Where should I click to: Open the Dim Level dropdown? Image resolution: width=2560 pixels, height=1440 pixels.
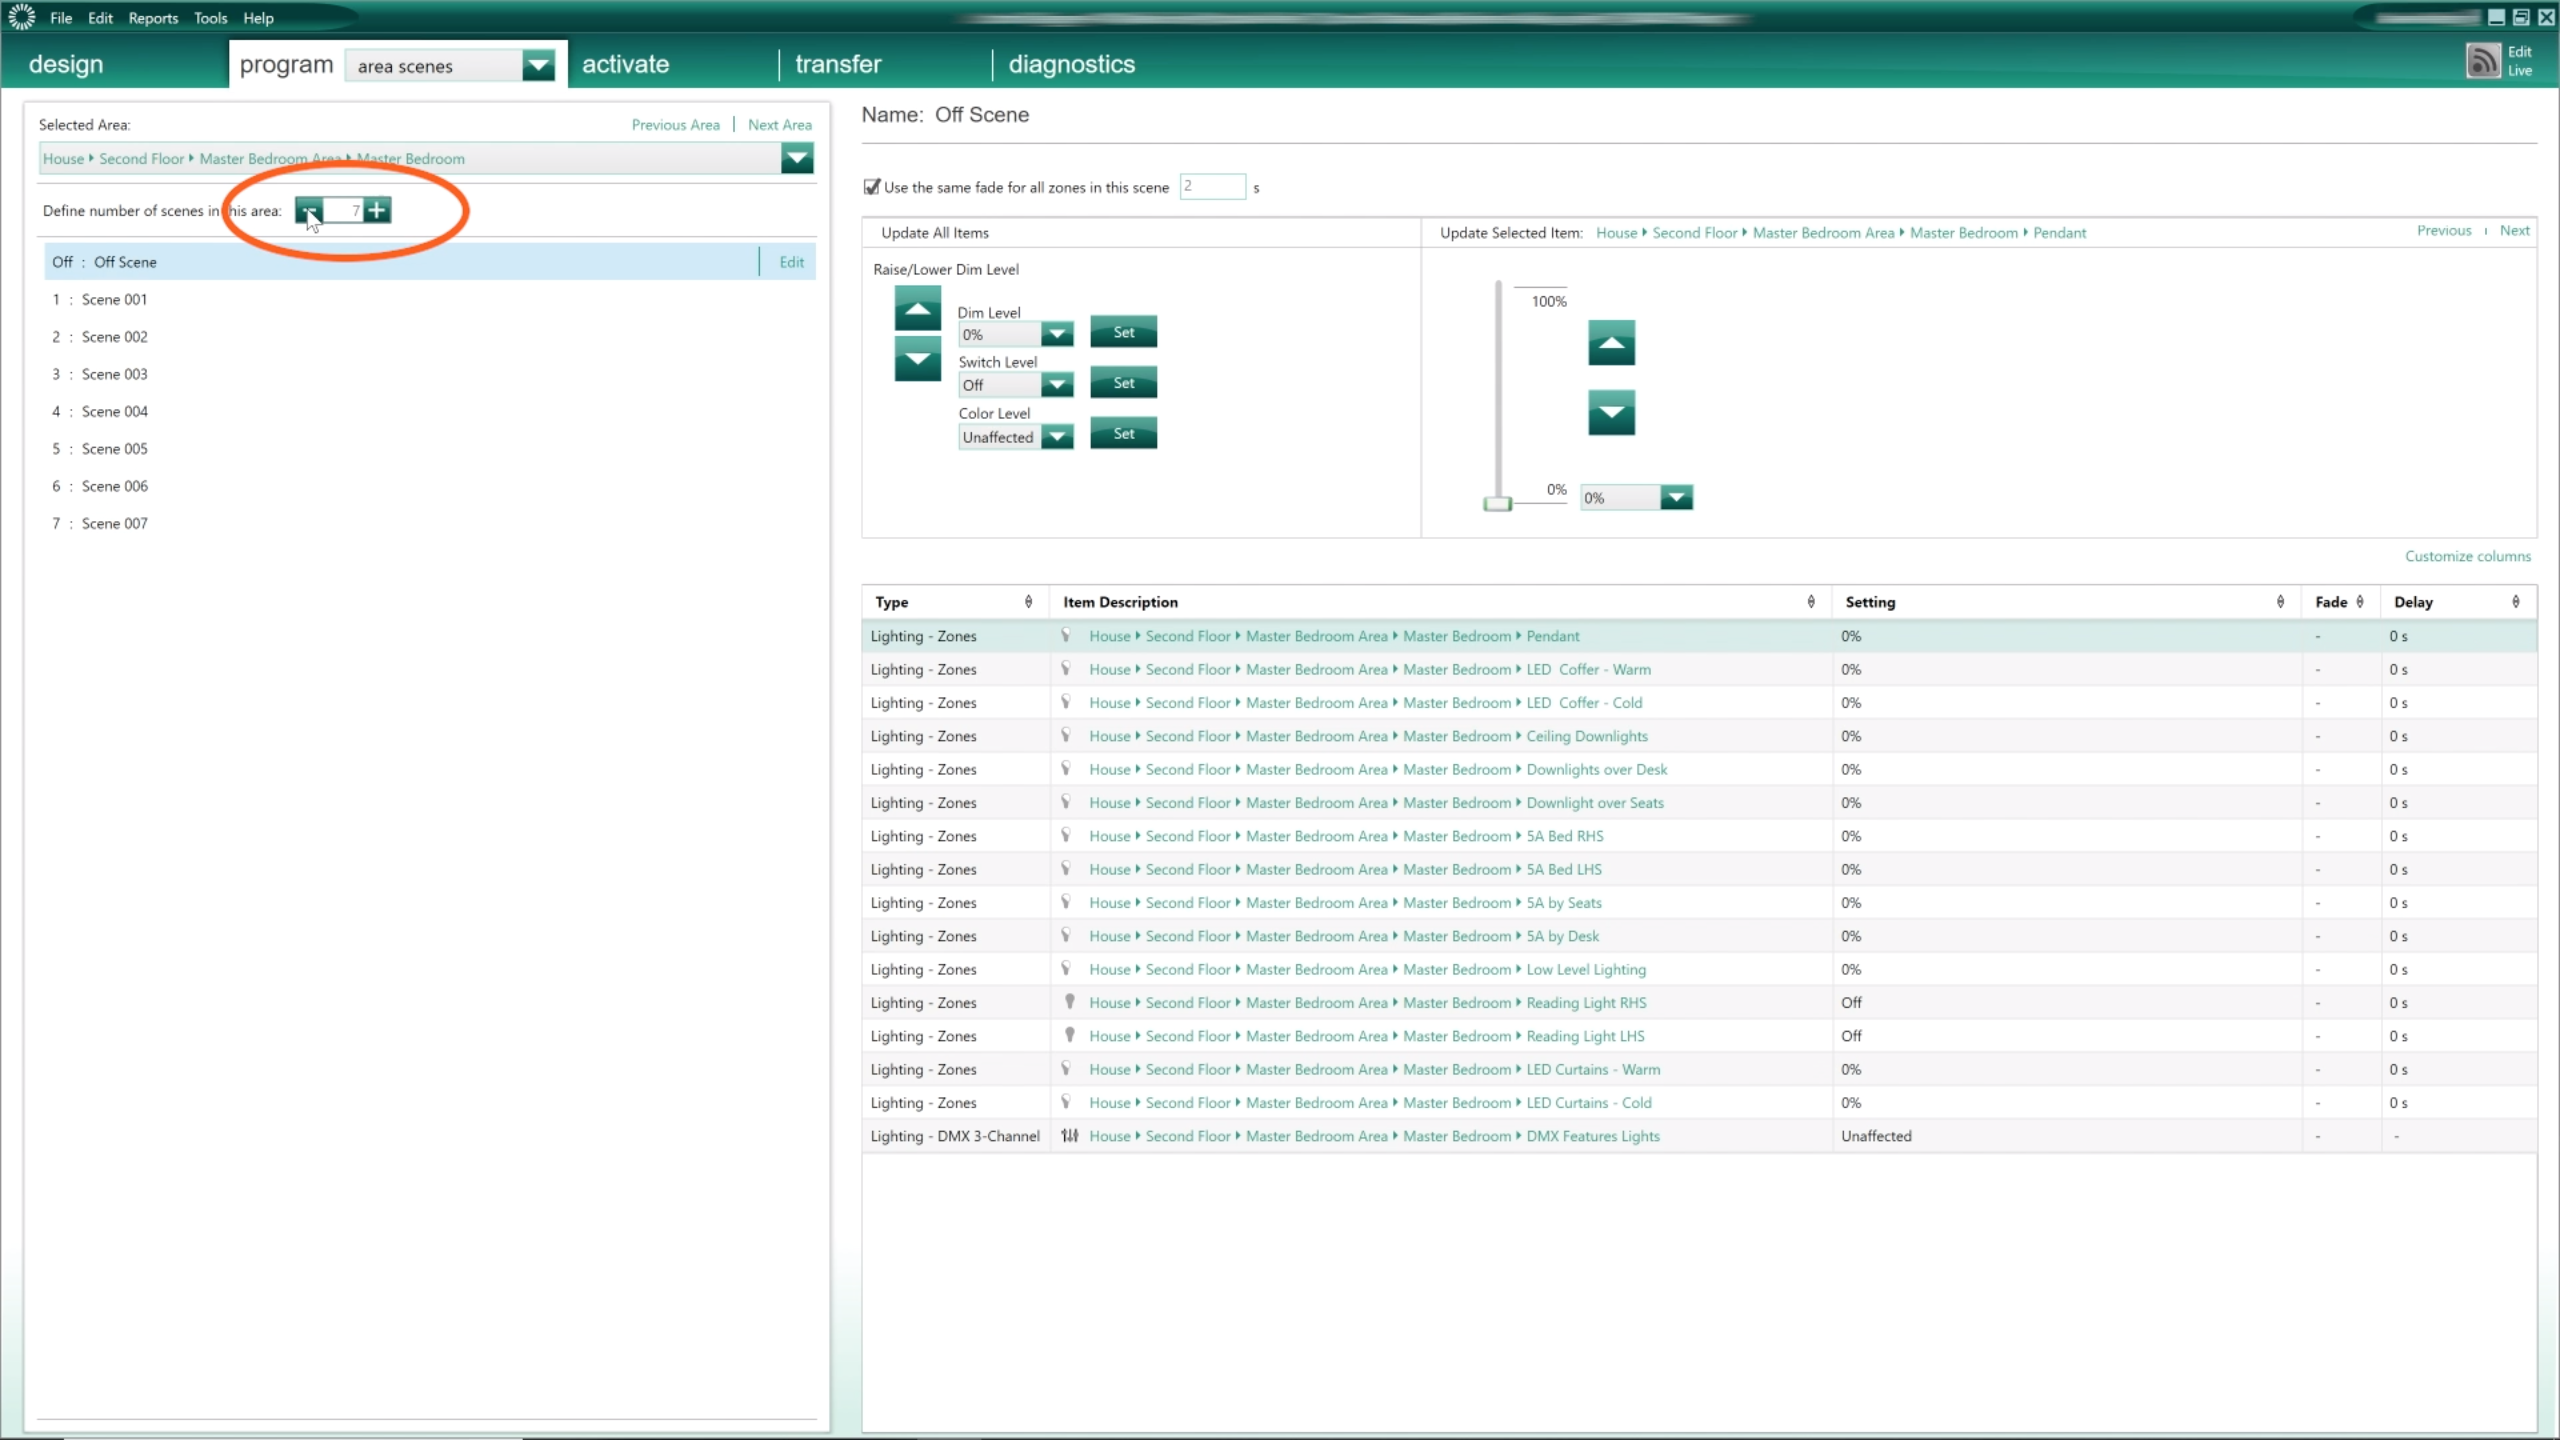(1057, 334)
